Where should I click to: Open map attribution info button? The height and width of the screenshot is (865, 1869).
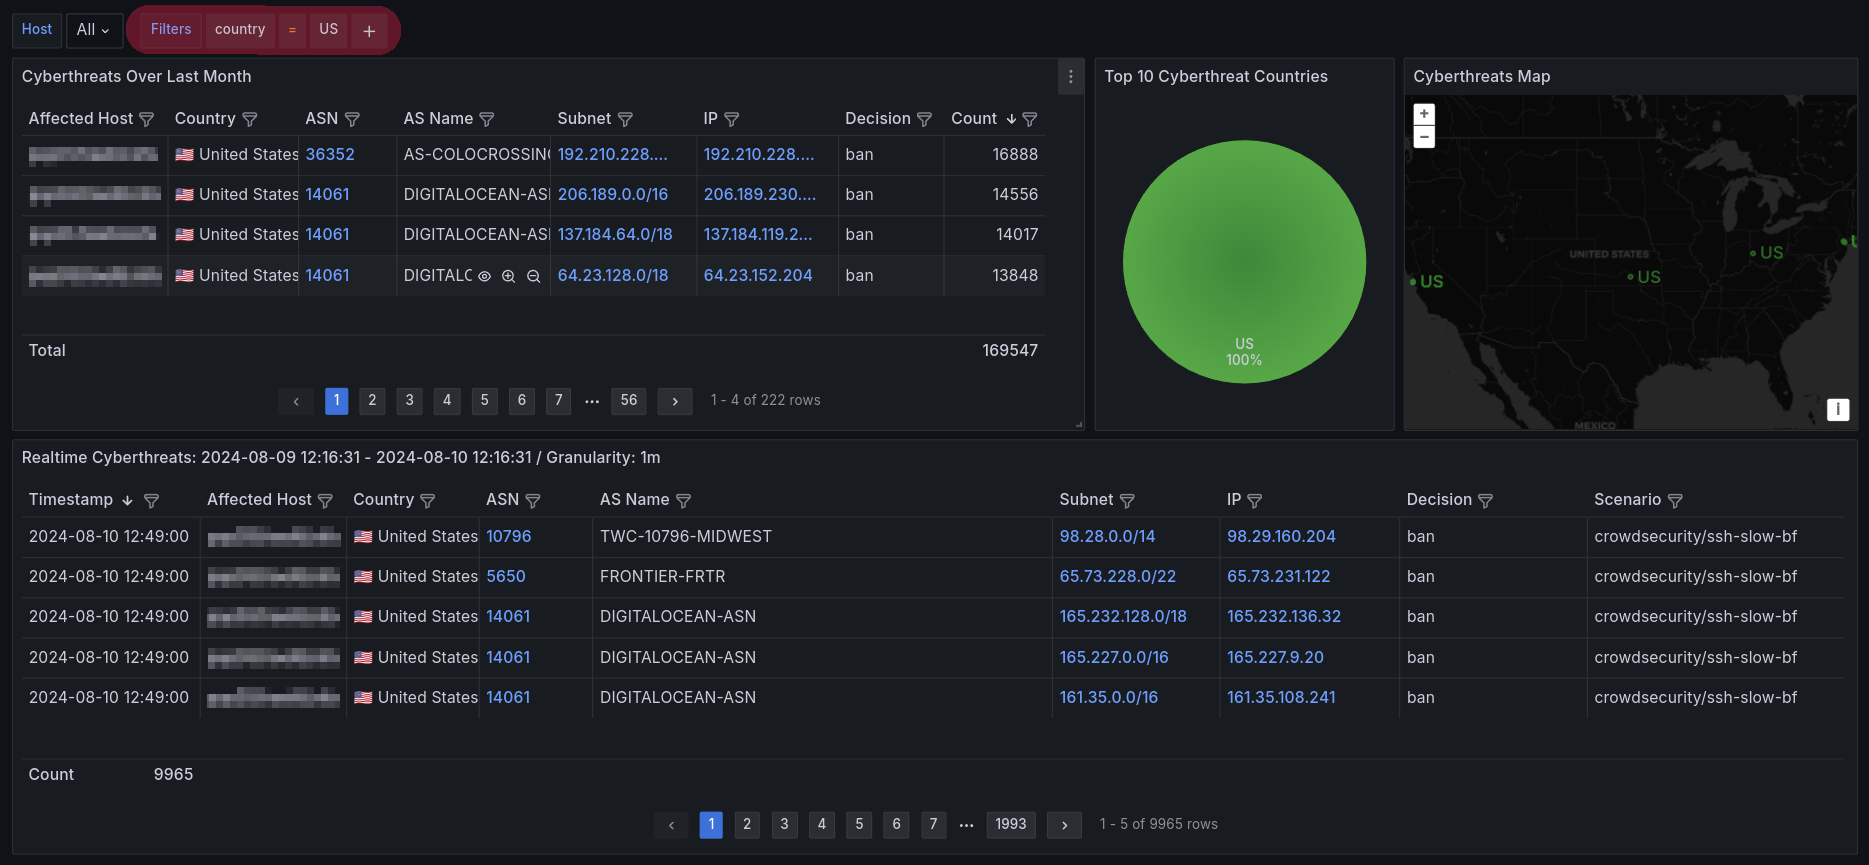coord(1838,409)
